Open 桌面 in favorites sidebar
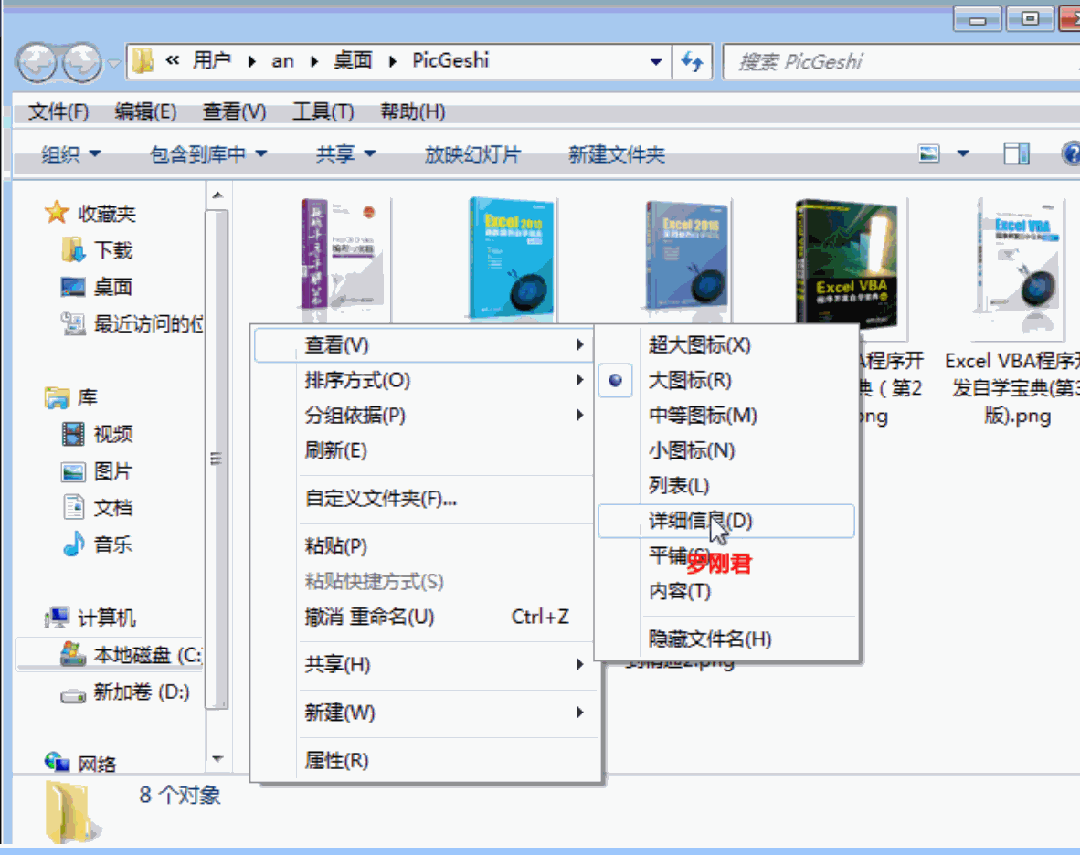This screenshot has height=855, width=1080. pyautogui.click(x=96, y=287)
